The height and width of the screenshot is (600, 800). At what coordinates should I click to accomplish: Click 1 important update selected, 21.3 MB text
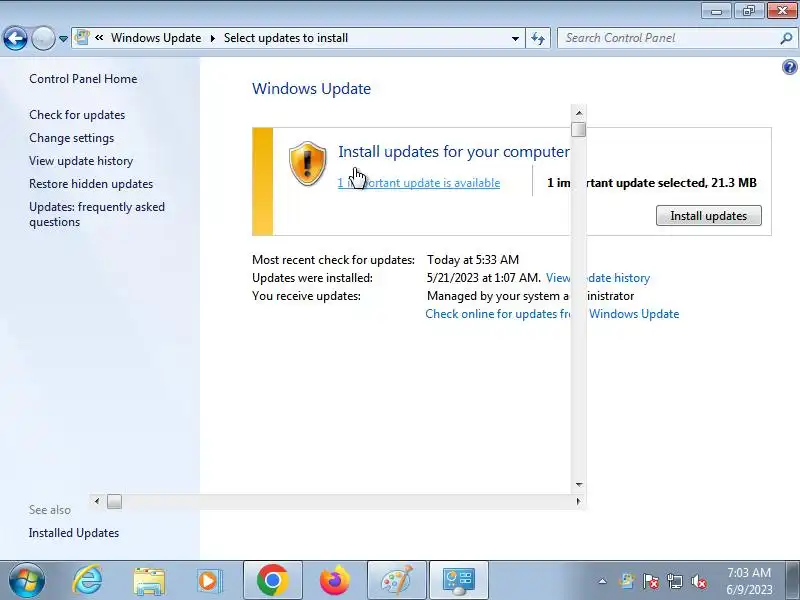coord(652,183)
